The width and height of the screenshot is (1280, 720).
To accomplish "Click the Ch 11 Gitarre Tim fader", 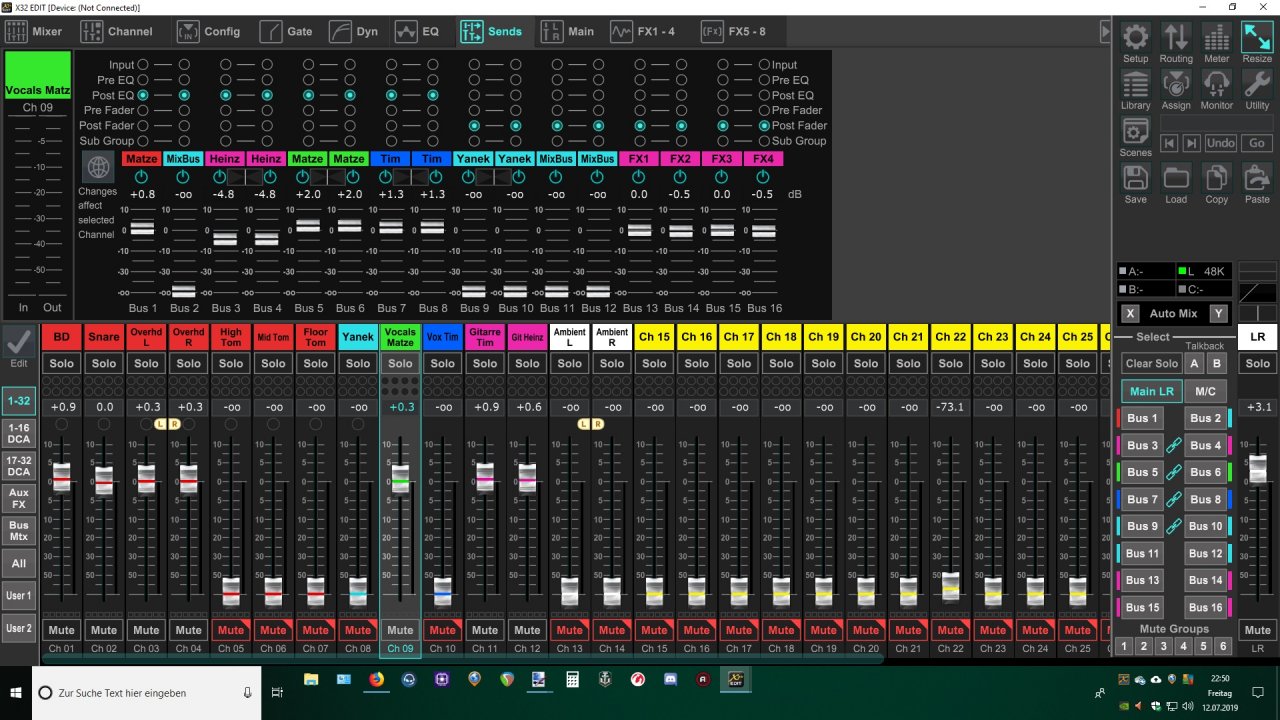I will (x=484, y=477).
